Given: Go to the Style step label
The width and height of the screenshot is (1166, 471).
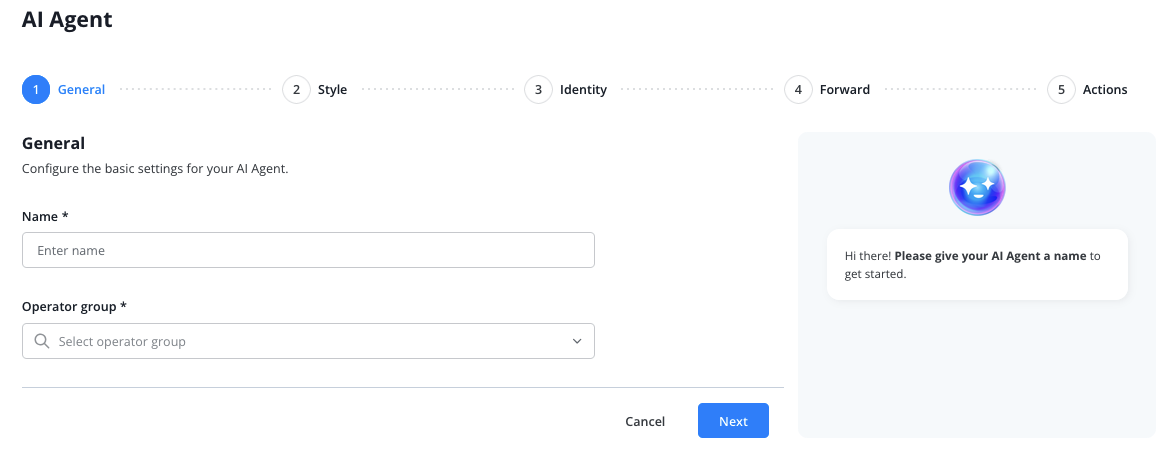Looking at the screenshot, I should pyautogui.click(x=332, y=90).
